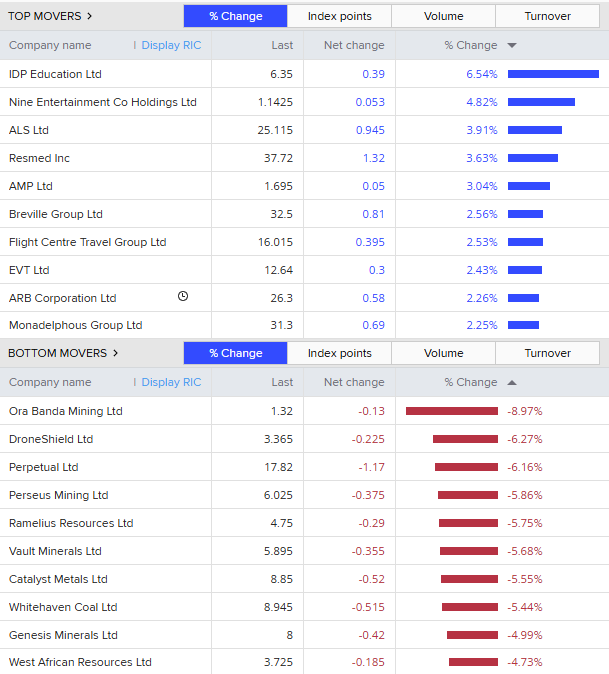Open IDP Education Ltd company link

[x=55, y=74]
